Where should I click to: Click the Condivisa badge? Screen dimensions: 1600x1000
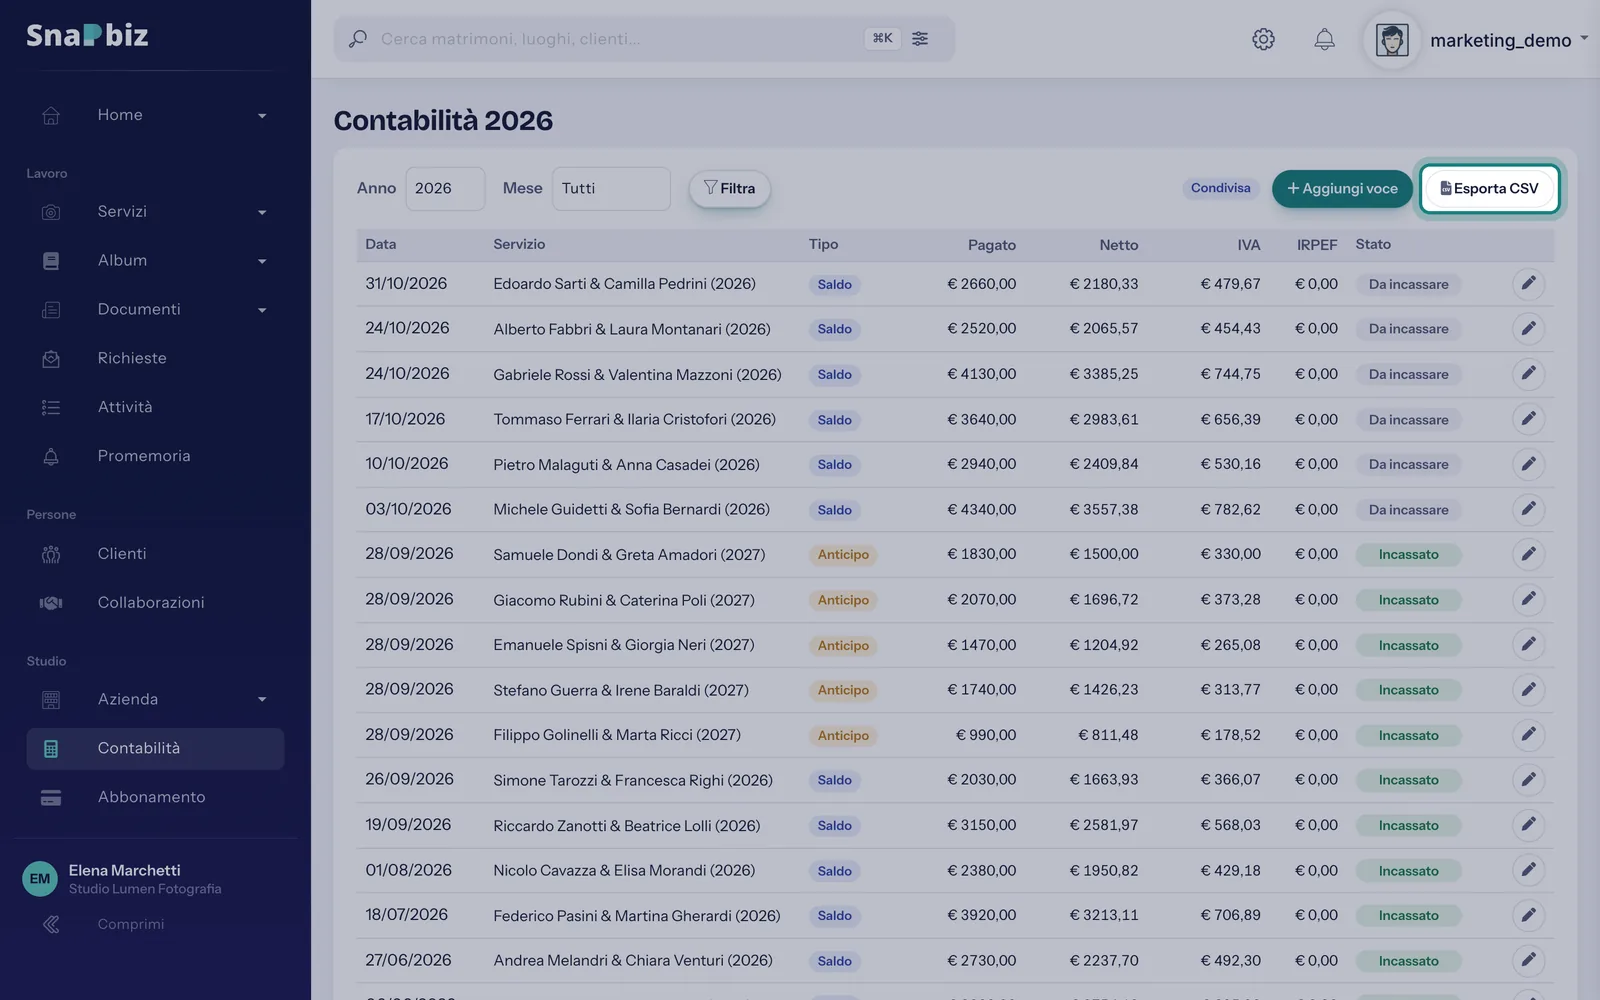tap(1220, 188)
